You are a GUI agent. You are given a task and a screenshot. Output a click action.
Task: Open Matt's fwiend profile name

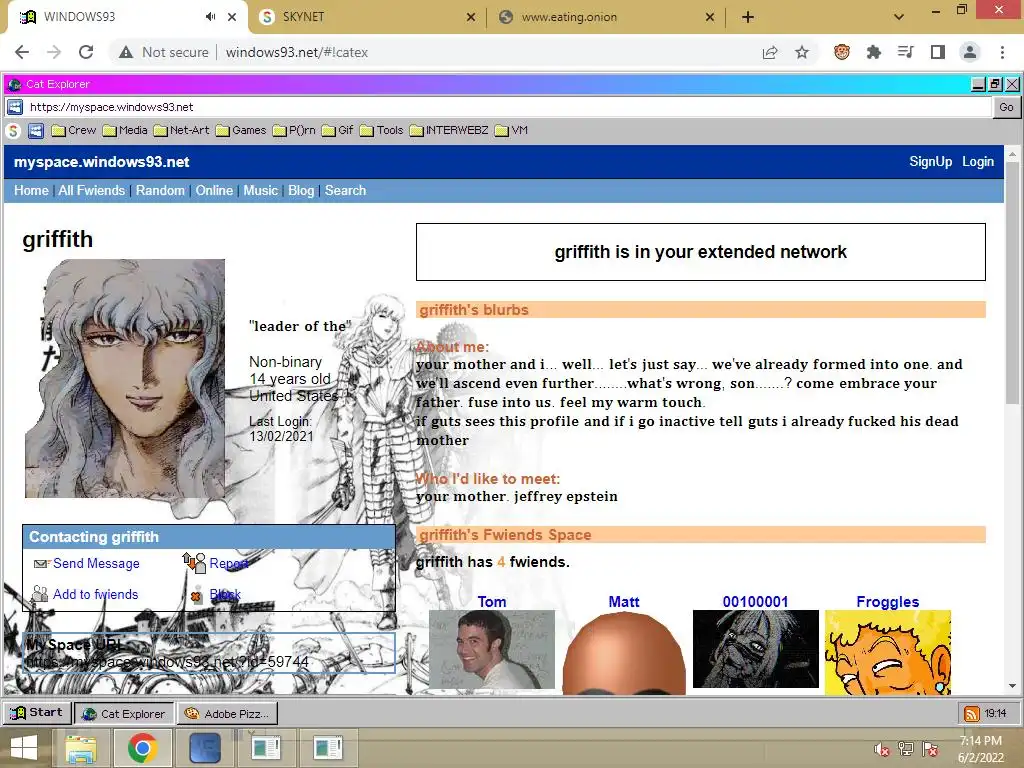[x=624, y=601]
